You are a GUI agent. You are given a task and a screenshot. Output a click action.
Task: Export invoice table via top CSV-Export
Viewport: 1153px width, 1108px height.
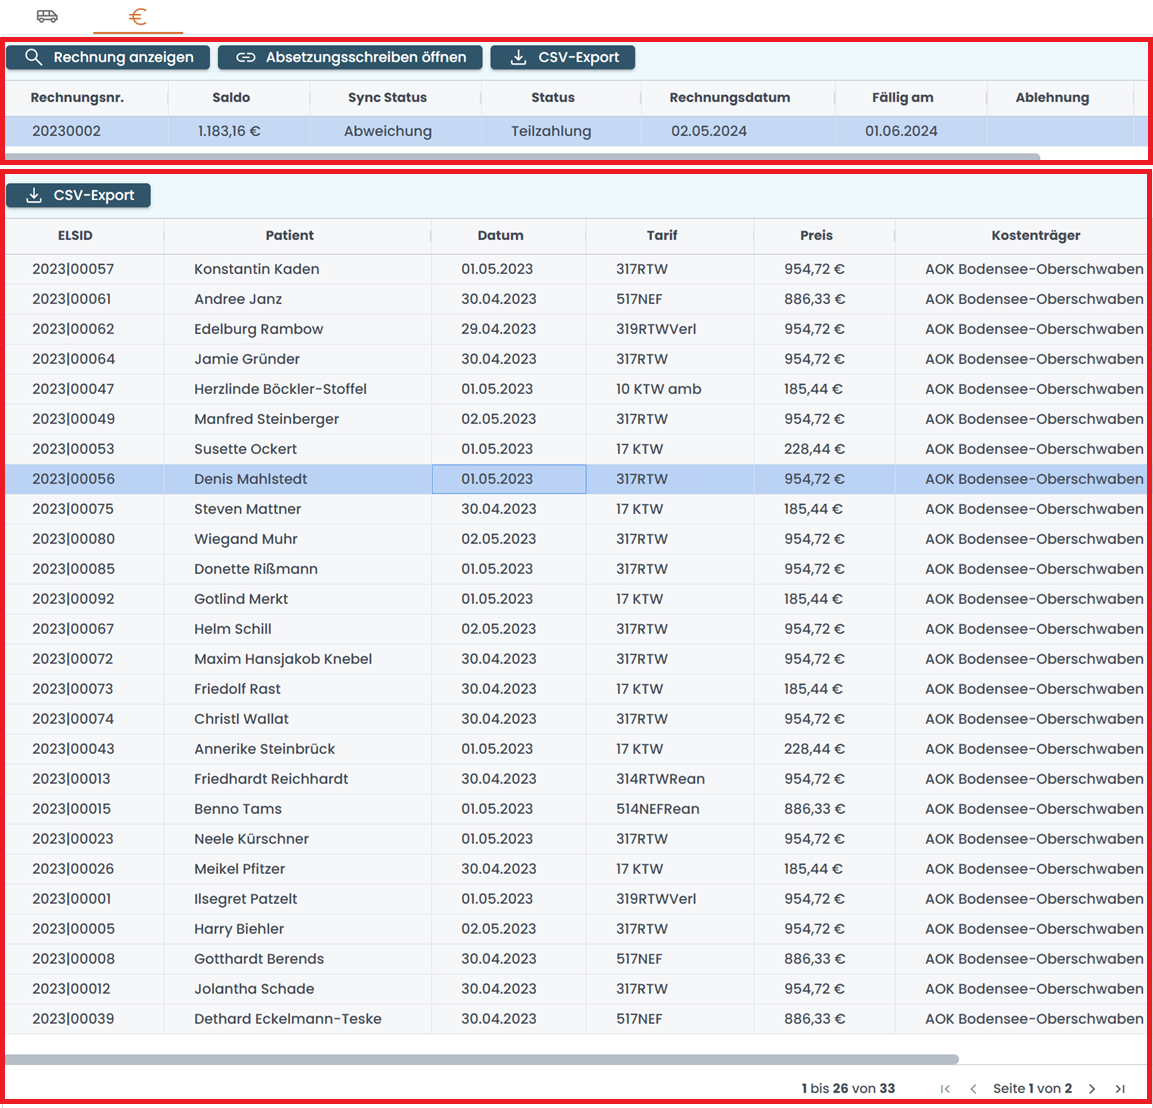pyautogui.click(x=562, y=58)
